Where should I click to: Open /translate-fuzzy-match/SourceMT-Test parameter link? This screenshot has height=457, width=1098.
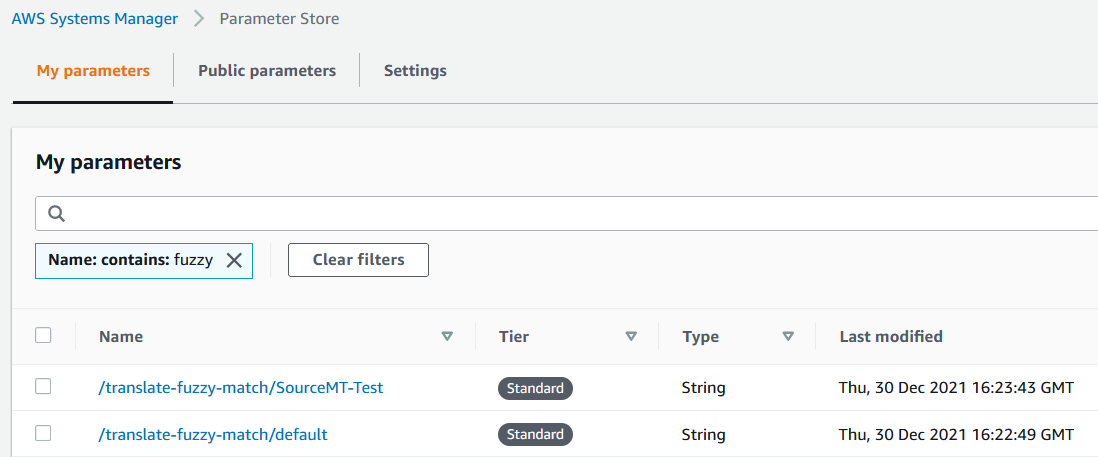pos(241,388)
